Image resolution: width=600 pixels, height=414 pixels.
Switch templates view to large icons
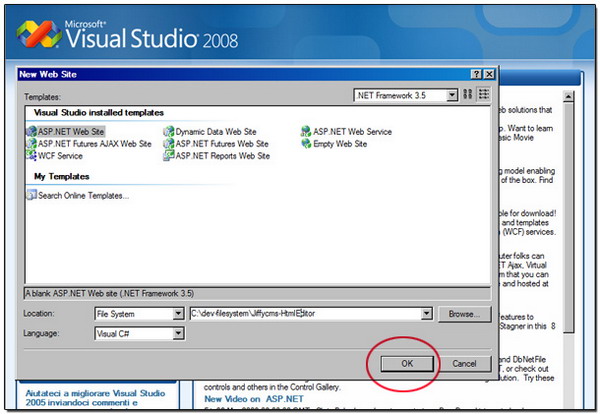(468, 94)
